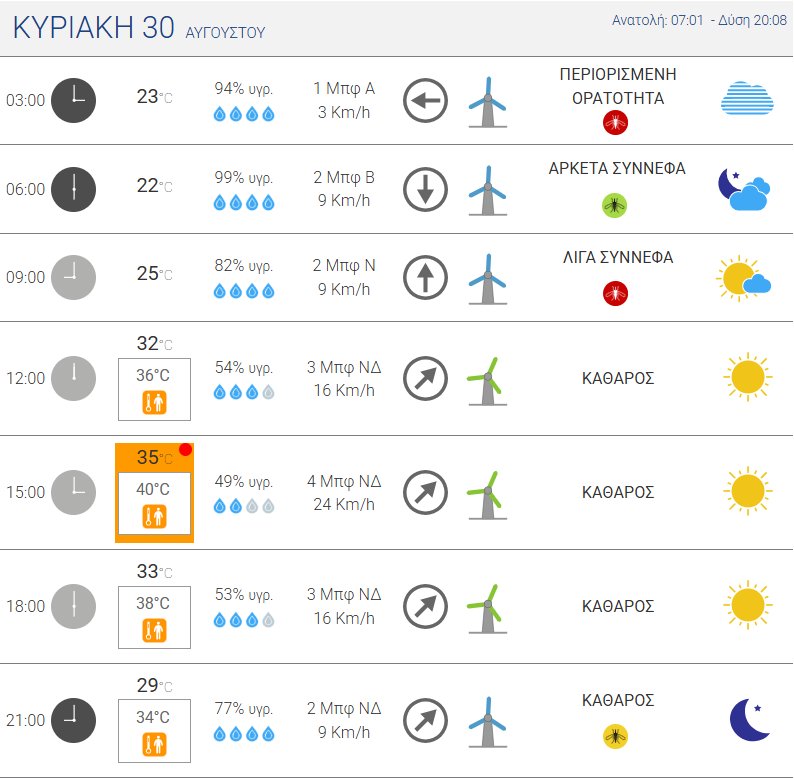Screen dimensions: 794x778
Task: Click the ΚΥΡΙΑΚΗ 30 date header
Action: click(94, 27)
